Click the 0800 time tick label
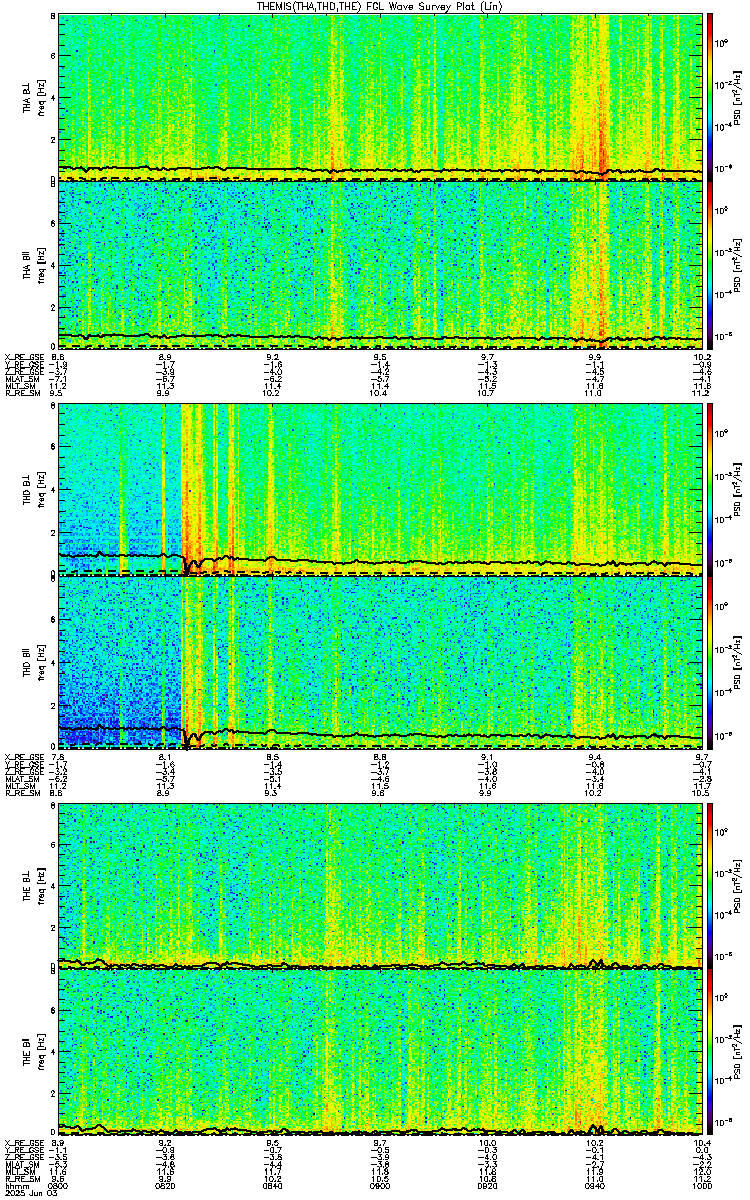 [59, 1185]
